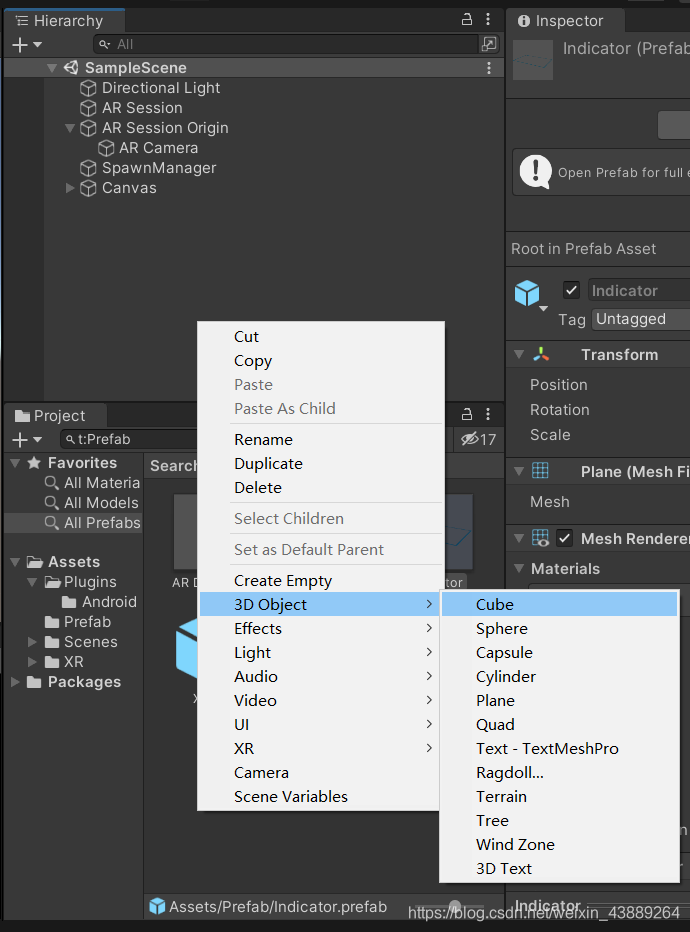
Task: Expand the Packages foldout
Action: pos(16,682)
